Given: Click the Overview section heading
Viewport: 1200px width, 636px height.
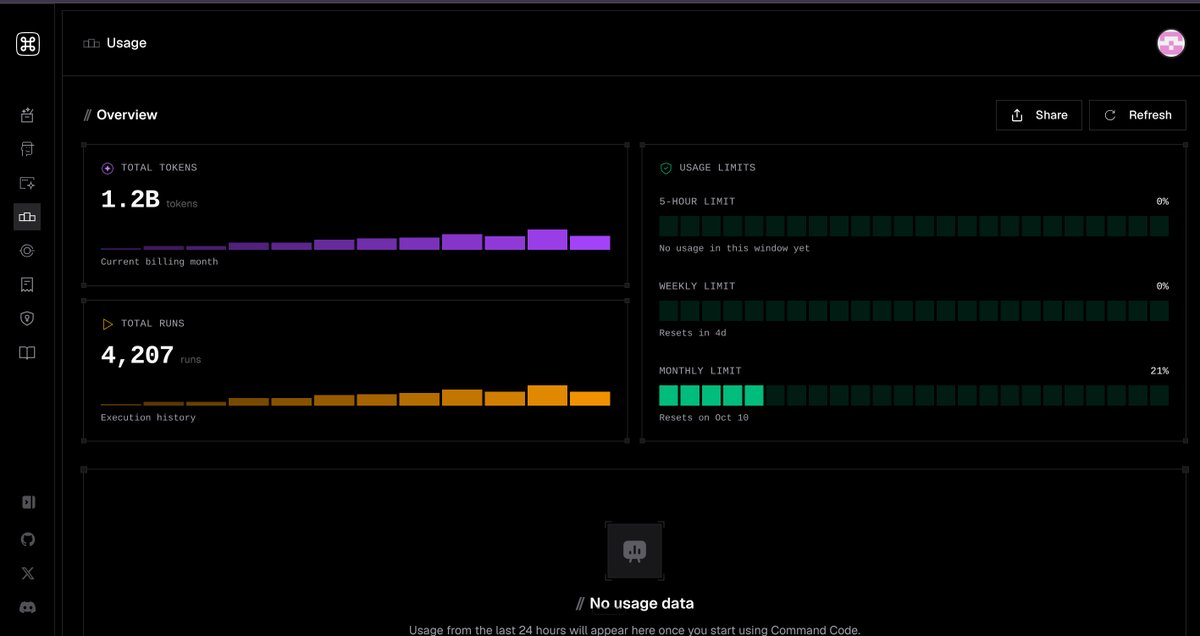Looking at the screenshot, I should (x=127, y=115).
